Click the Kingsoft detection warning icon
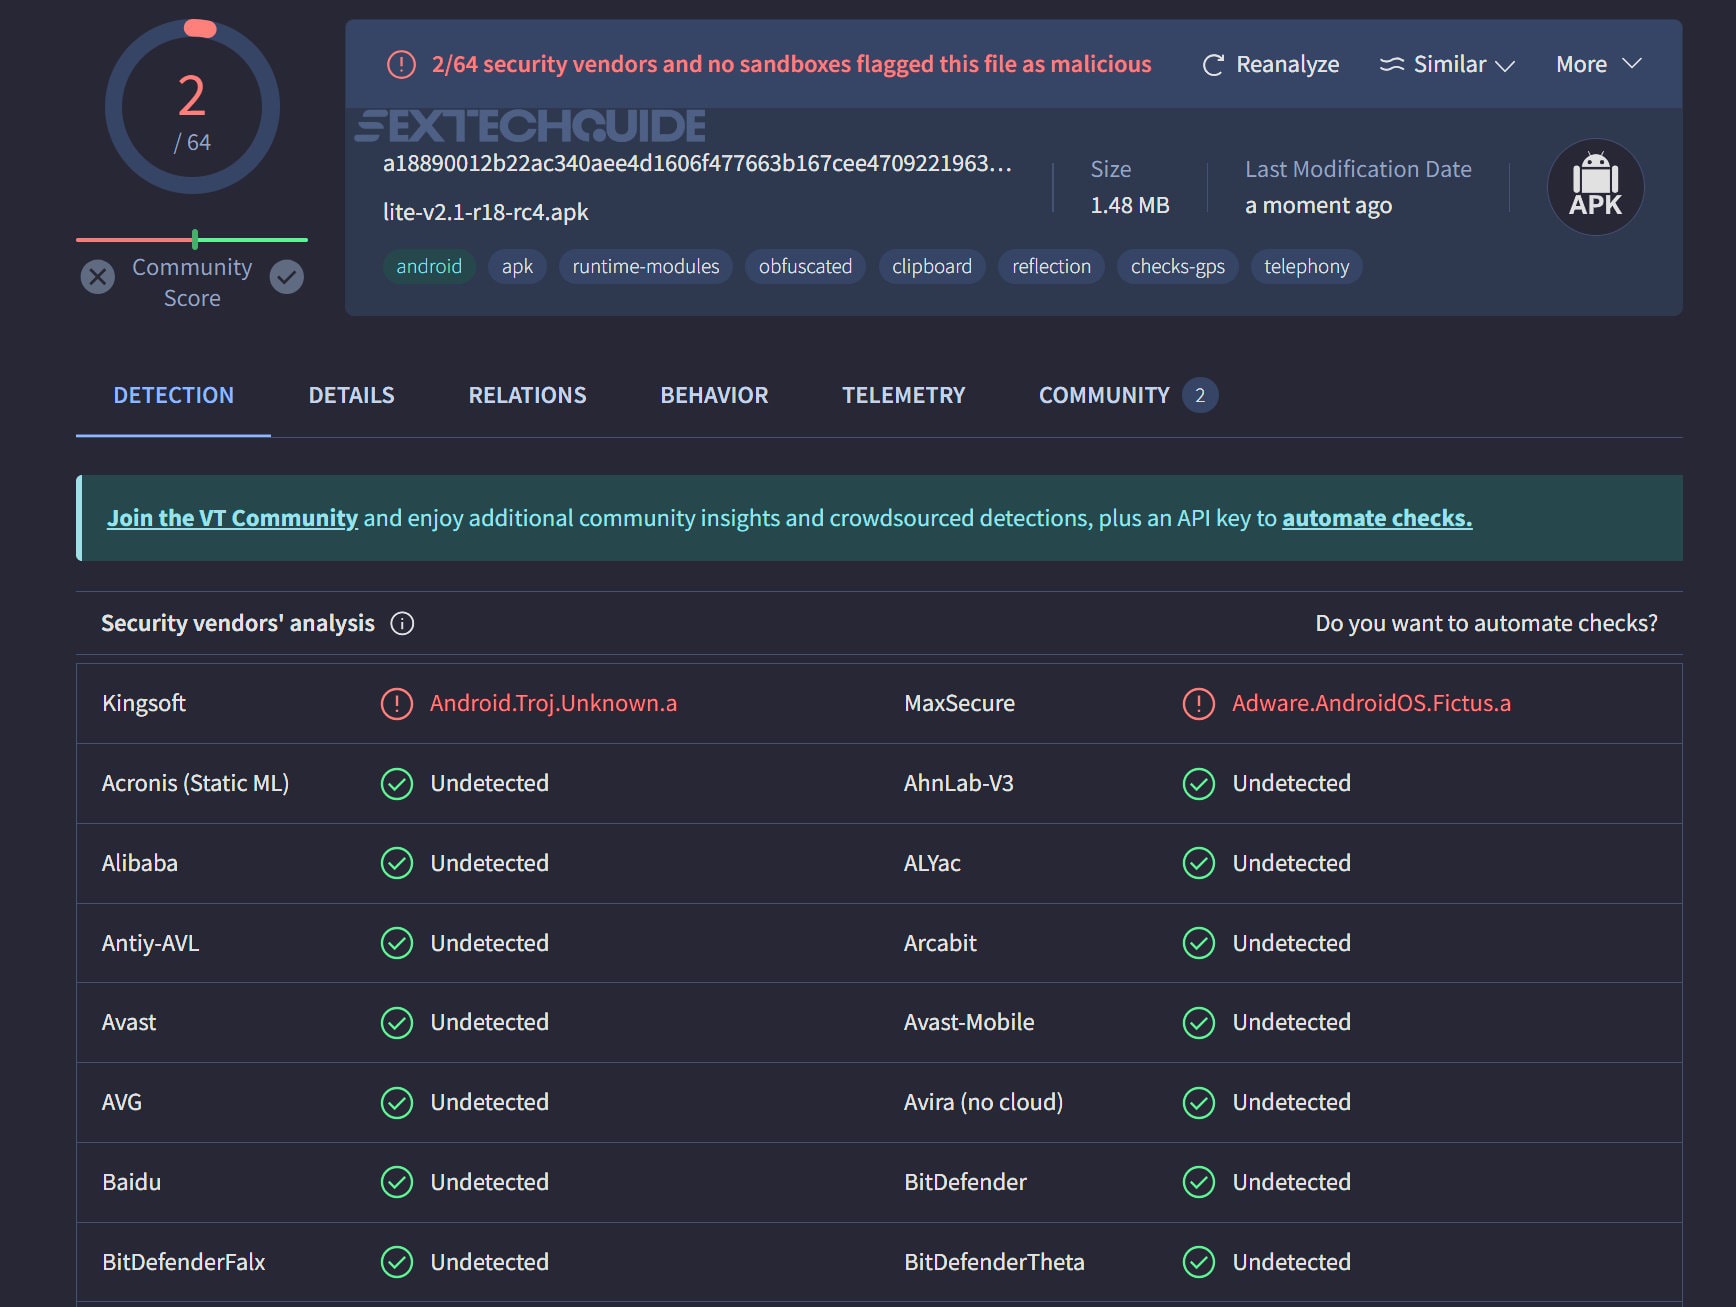Viewport: 1736px width, 1307px height. [397, 704]
